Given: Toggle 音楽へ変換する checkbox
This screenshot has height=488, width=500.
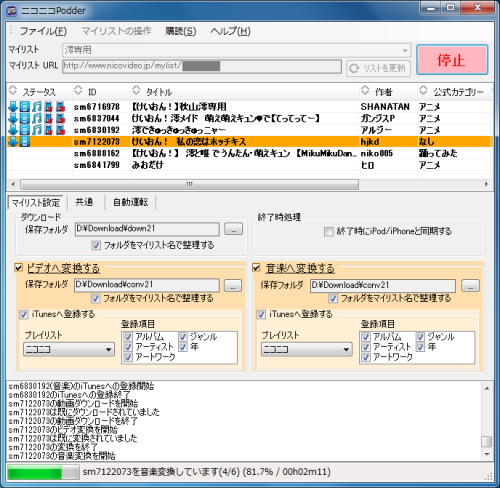Looking at the screenshot, I should click(256, 267).
